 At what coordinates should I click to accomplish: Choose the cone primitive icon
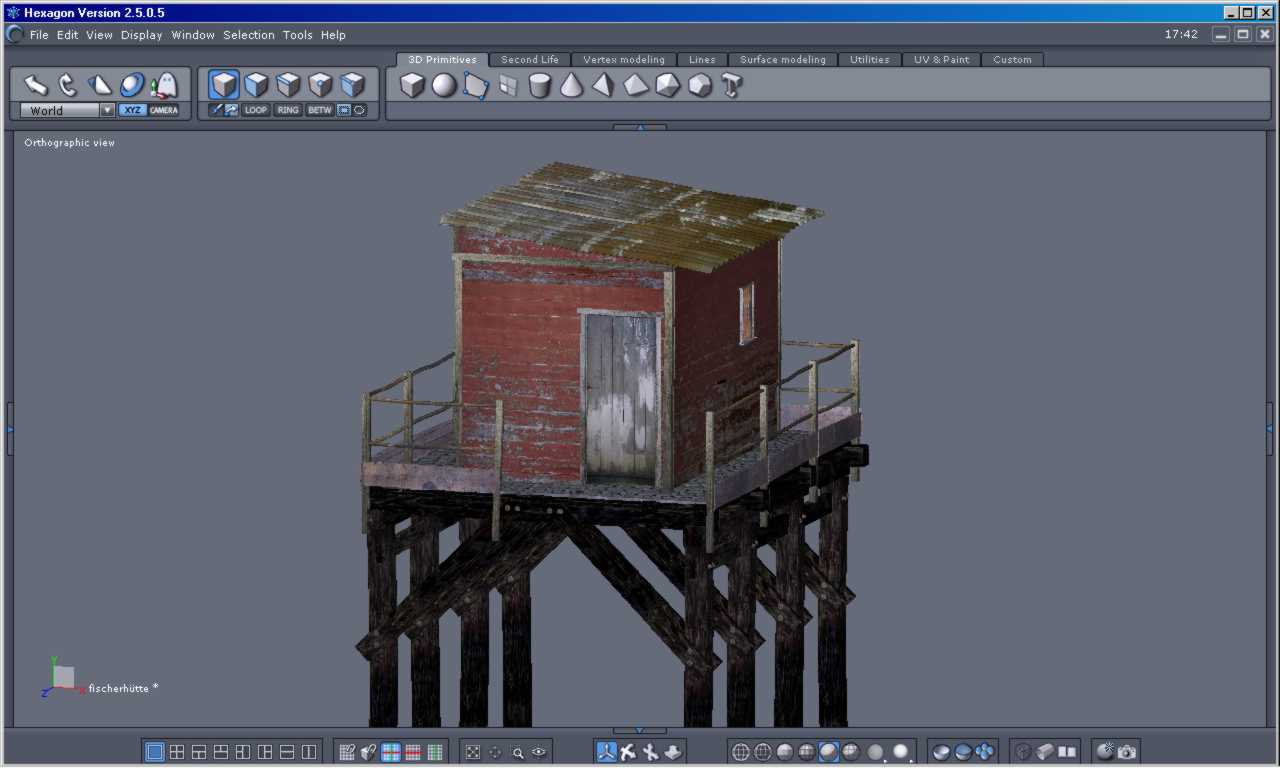click(571, 86)
